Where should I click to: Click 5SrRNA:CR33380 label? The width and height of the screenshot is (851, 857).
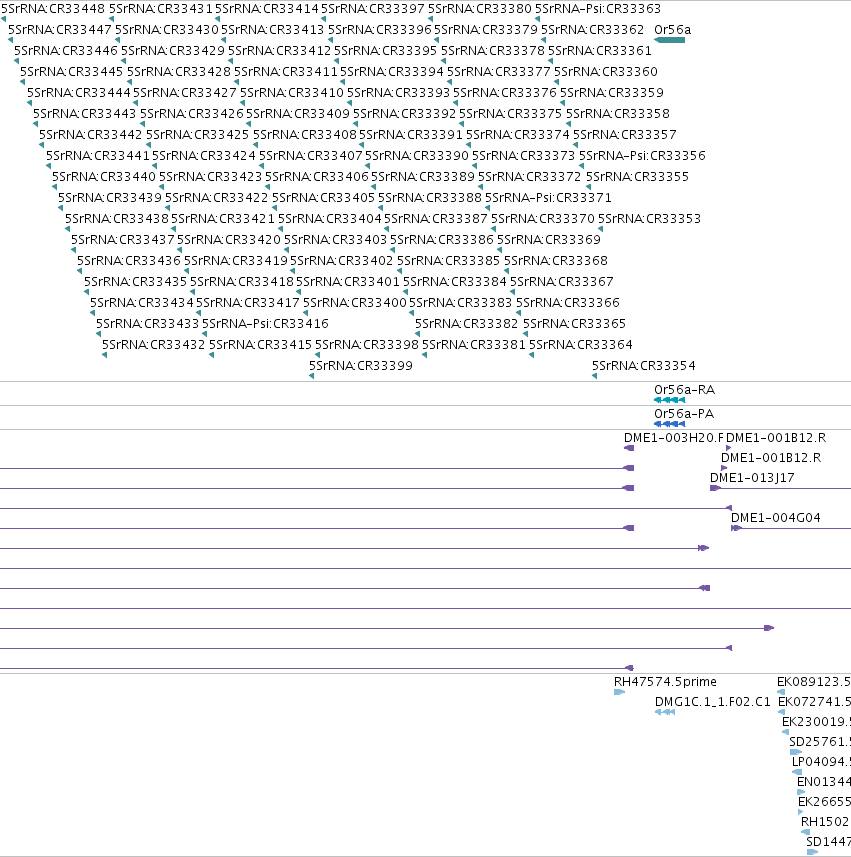[479, 9]
